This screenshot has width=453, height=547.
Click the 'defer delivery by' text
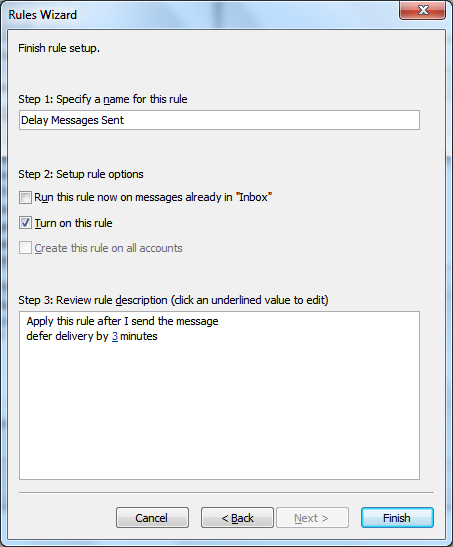68,336
